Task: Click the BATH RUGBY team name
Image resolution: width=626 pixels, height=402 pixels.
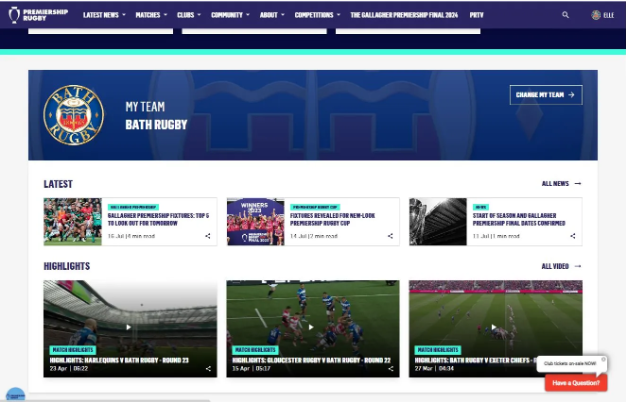Action: point(156,125)
